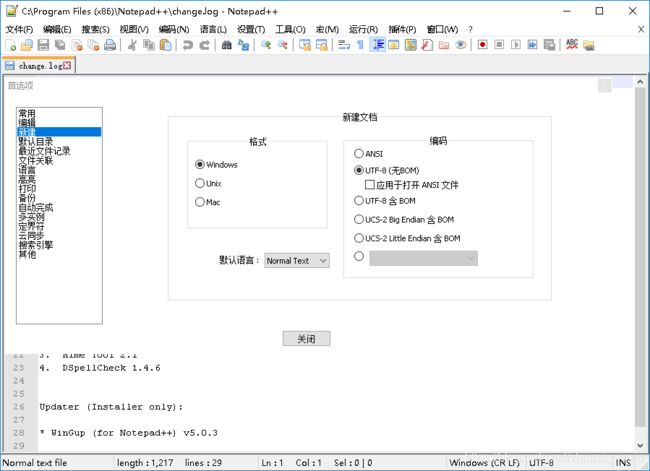Click the vertical scrollbar up arrow
This screenshot has width=650, height=471.
[x=640, y=82]
